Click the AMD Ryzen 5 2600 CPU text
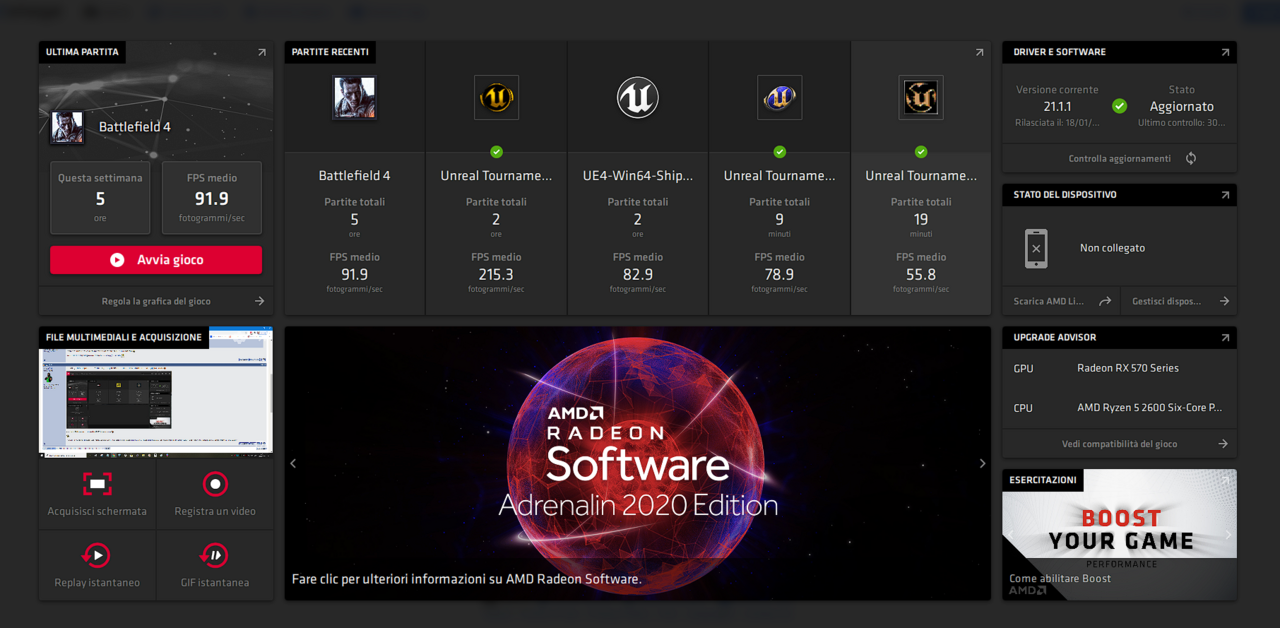The image size is (1280, 628). point(1149,408)
